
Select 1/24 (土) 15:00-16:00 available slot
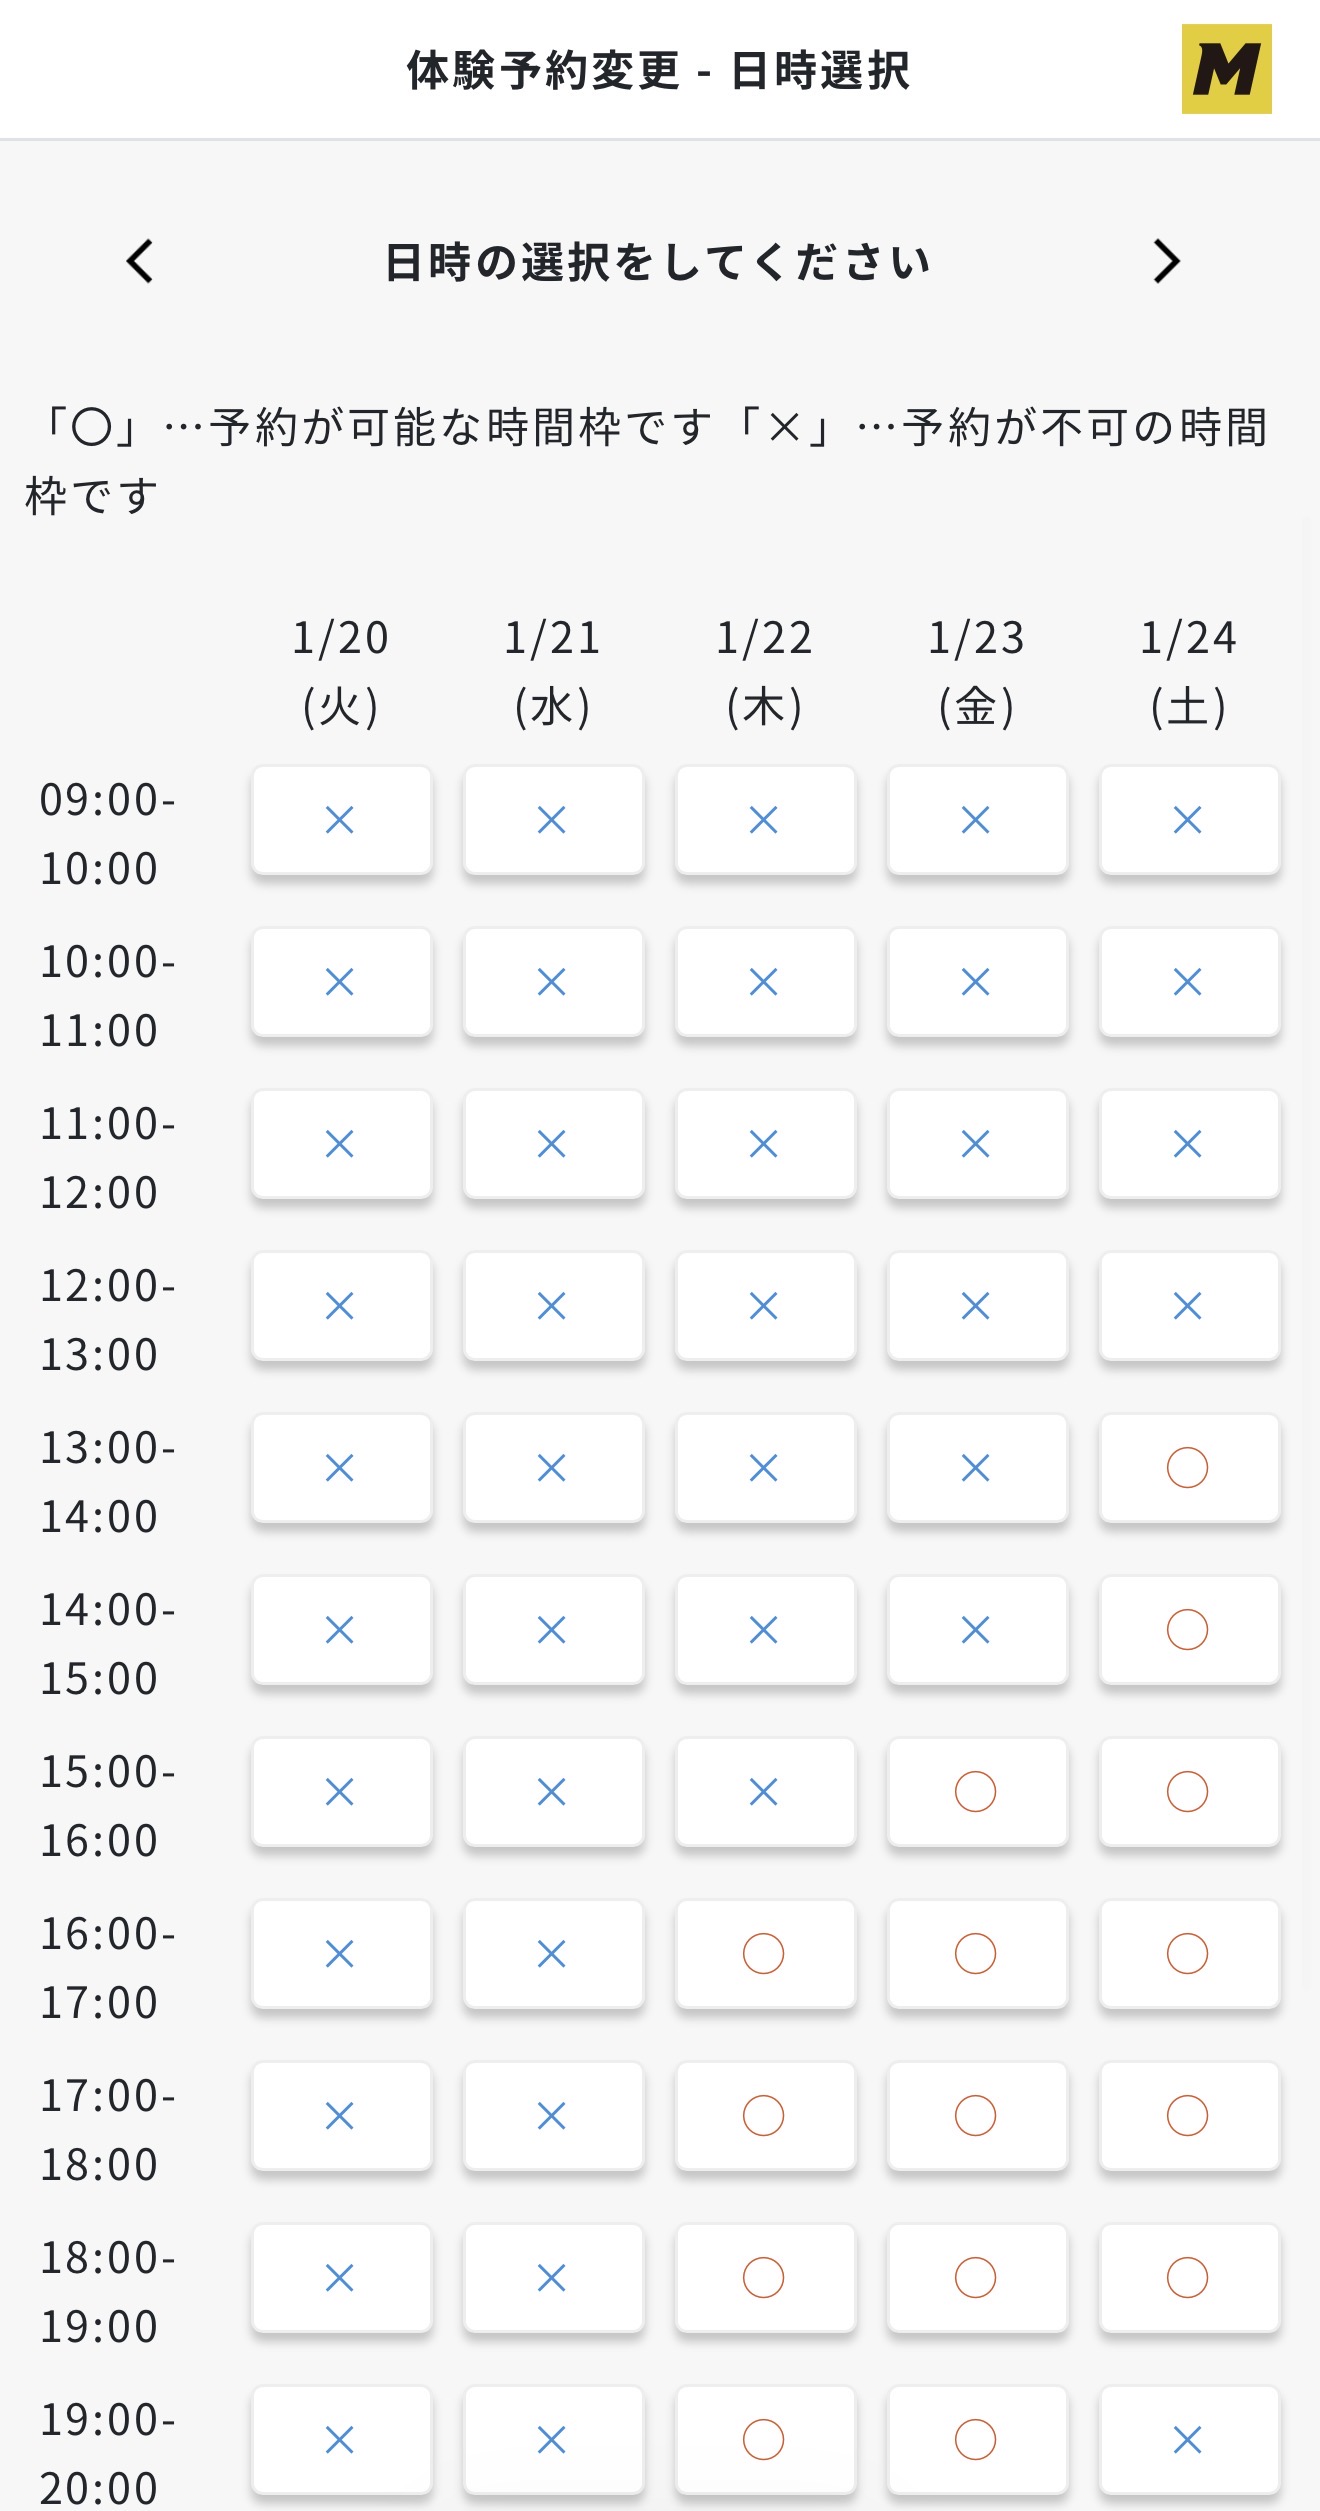1188,1792
